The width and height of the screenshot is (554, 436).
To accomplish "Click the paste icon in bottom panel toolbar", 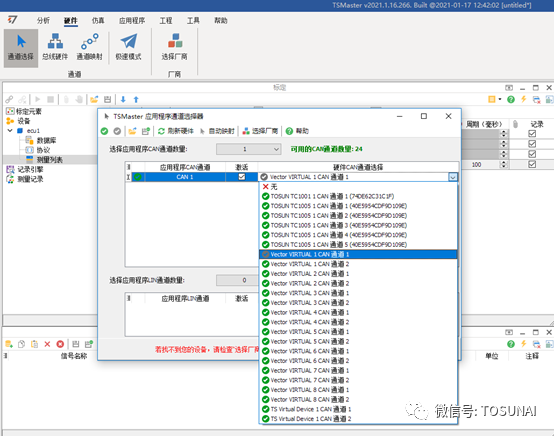I will point(34,344).
